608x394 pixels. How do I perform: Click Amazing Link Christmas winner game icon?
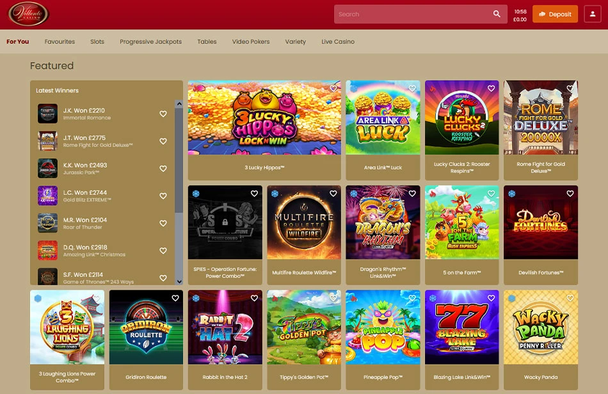tap(48, 251)
